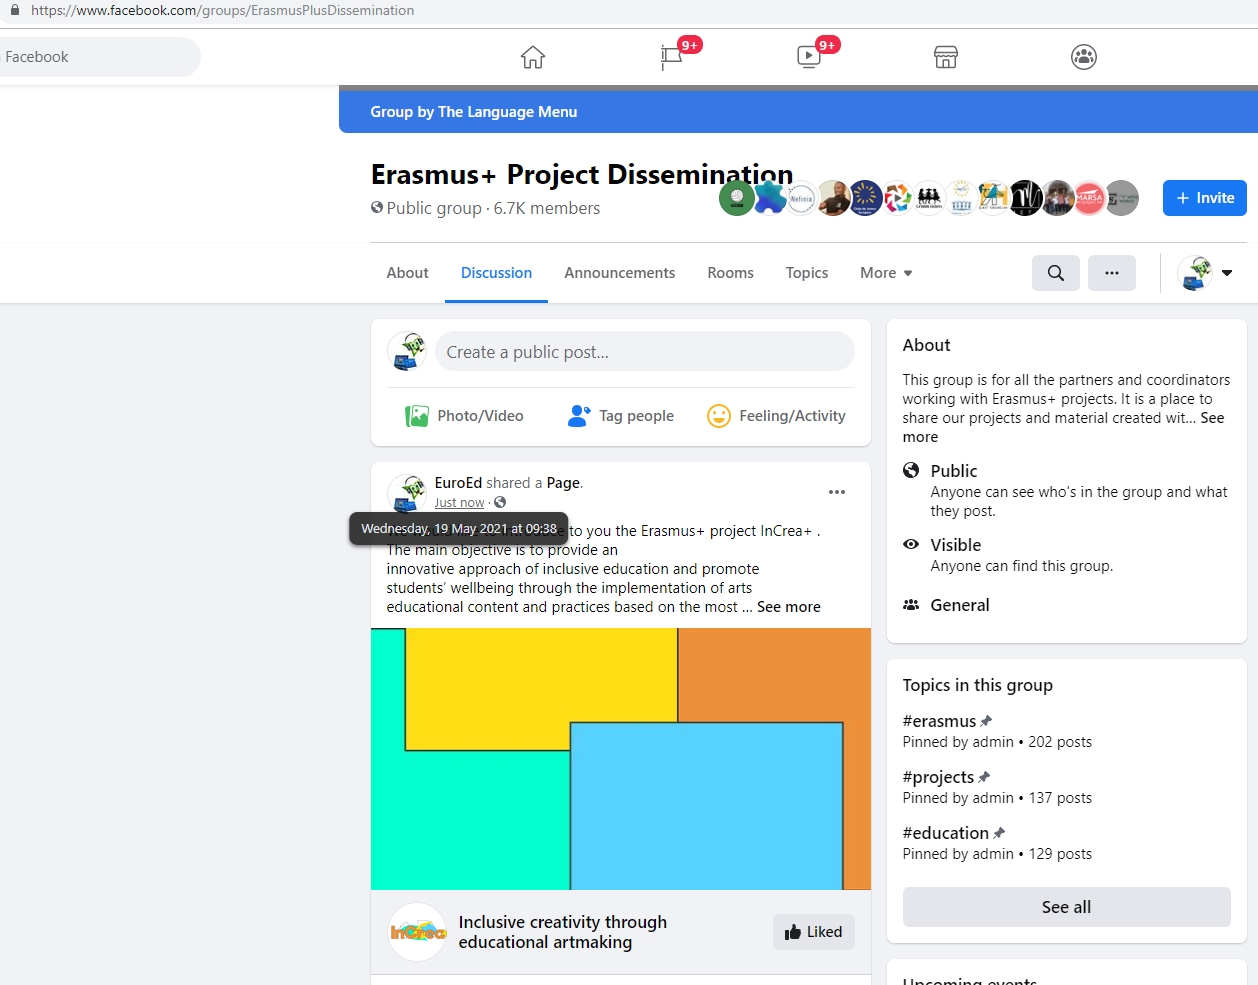Click the public globe icon next to Just now
This screenshot has height=985, width=1258.
coord(500,503)
